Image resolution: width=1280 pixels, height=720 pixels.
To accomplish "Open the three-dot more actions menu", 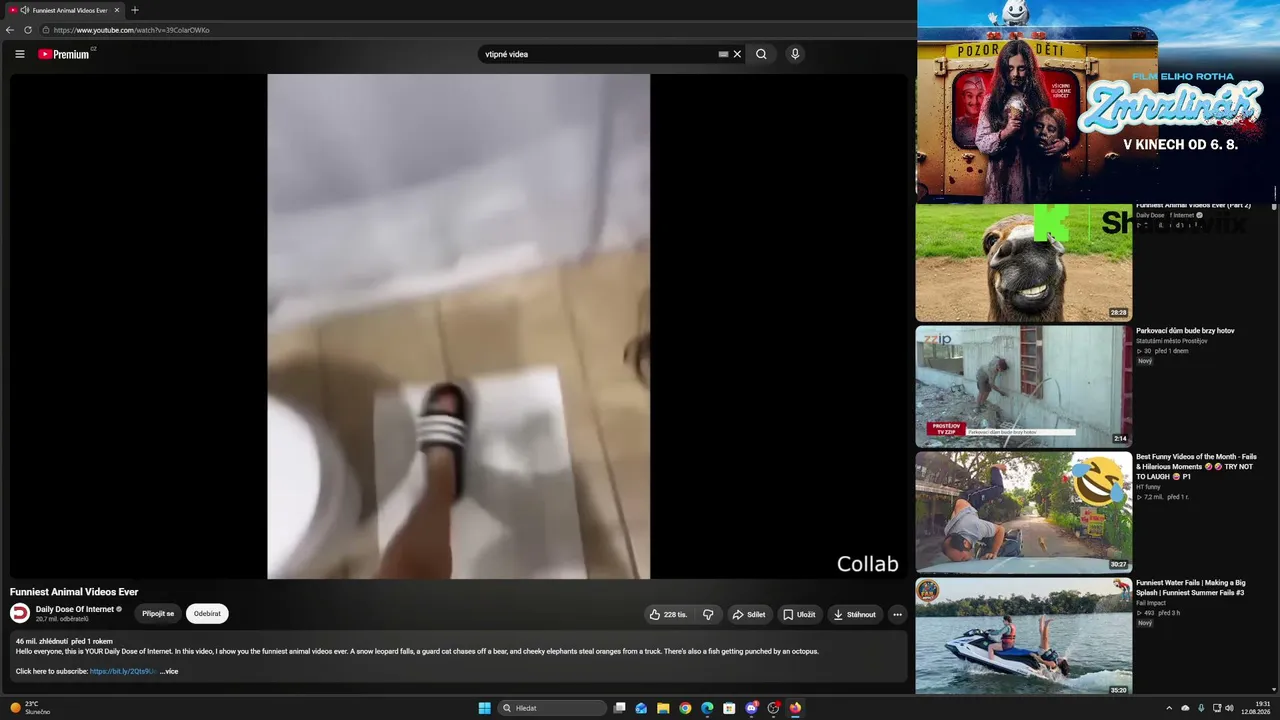I will click(x=897, y=614).
